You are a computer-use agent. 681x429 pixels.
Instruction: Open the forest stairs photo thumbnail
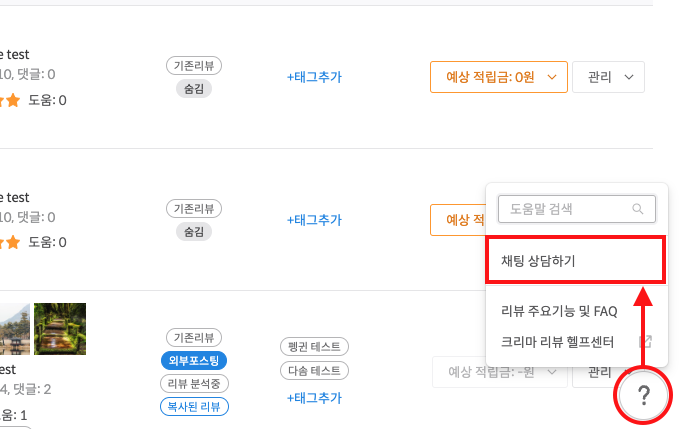point(60,329)
